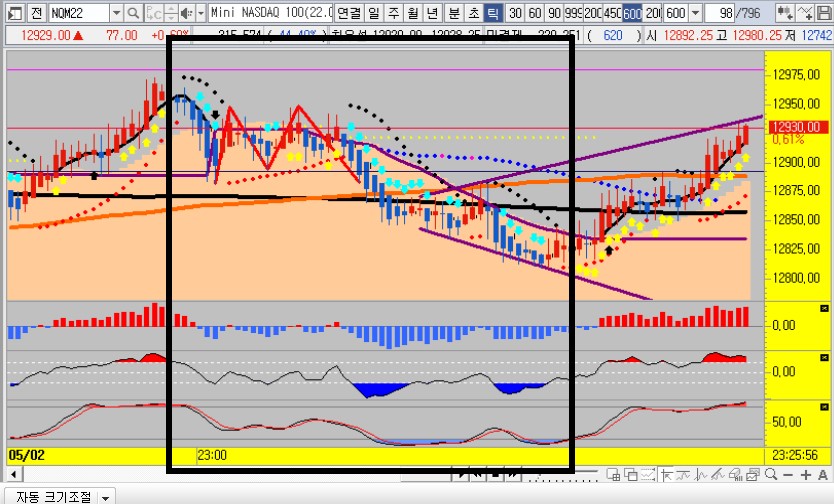This screenshot has width=834, height=504.
Task: Click the eraser tool icon in the bottom toolbar
Action: [x=736, y=474]
